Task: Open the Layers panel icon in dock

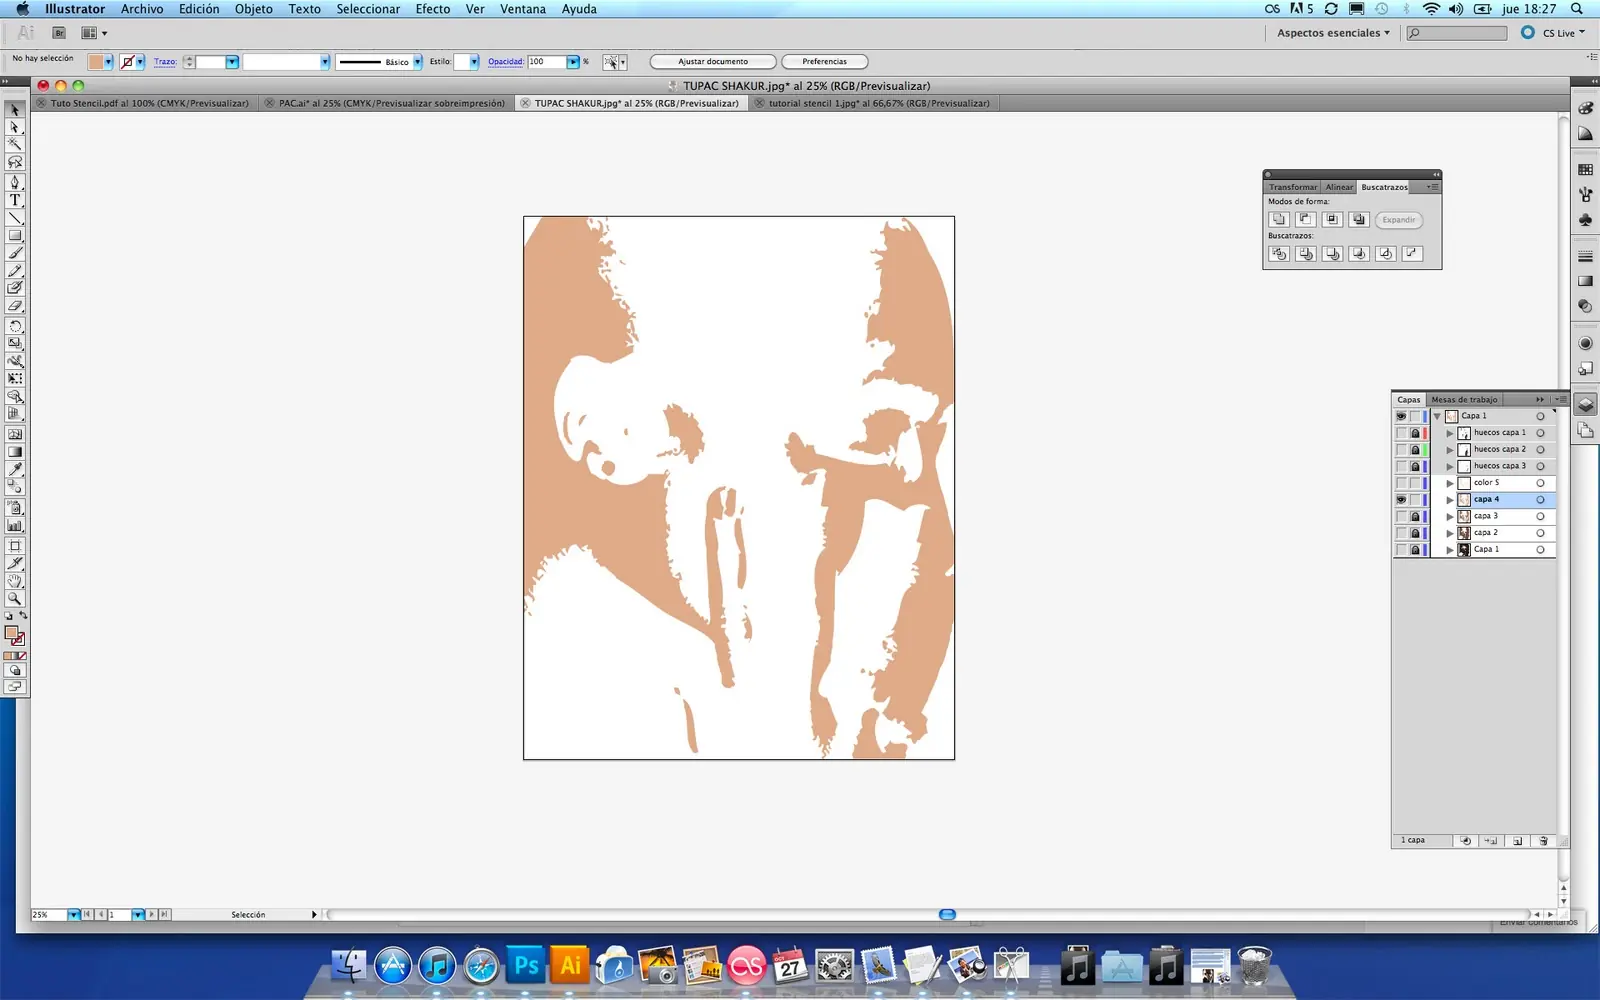Action: 1585,405
